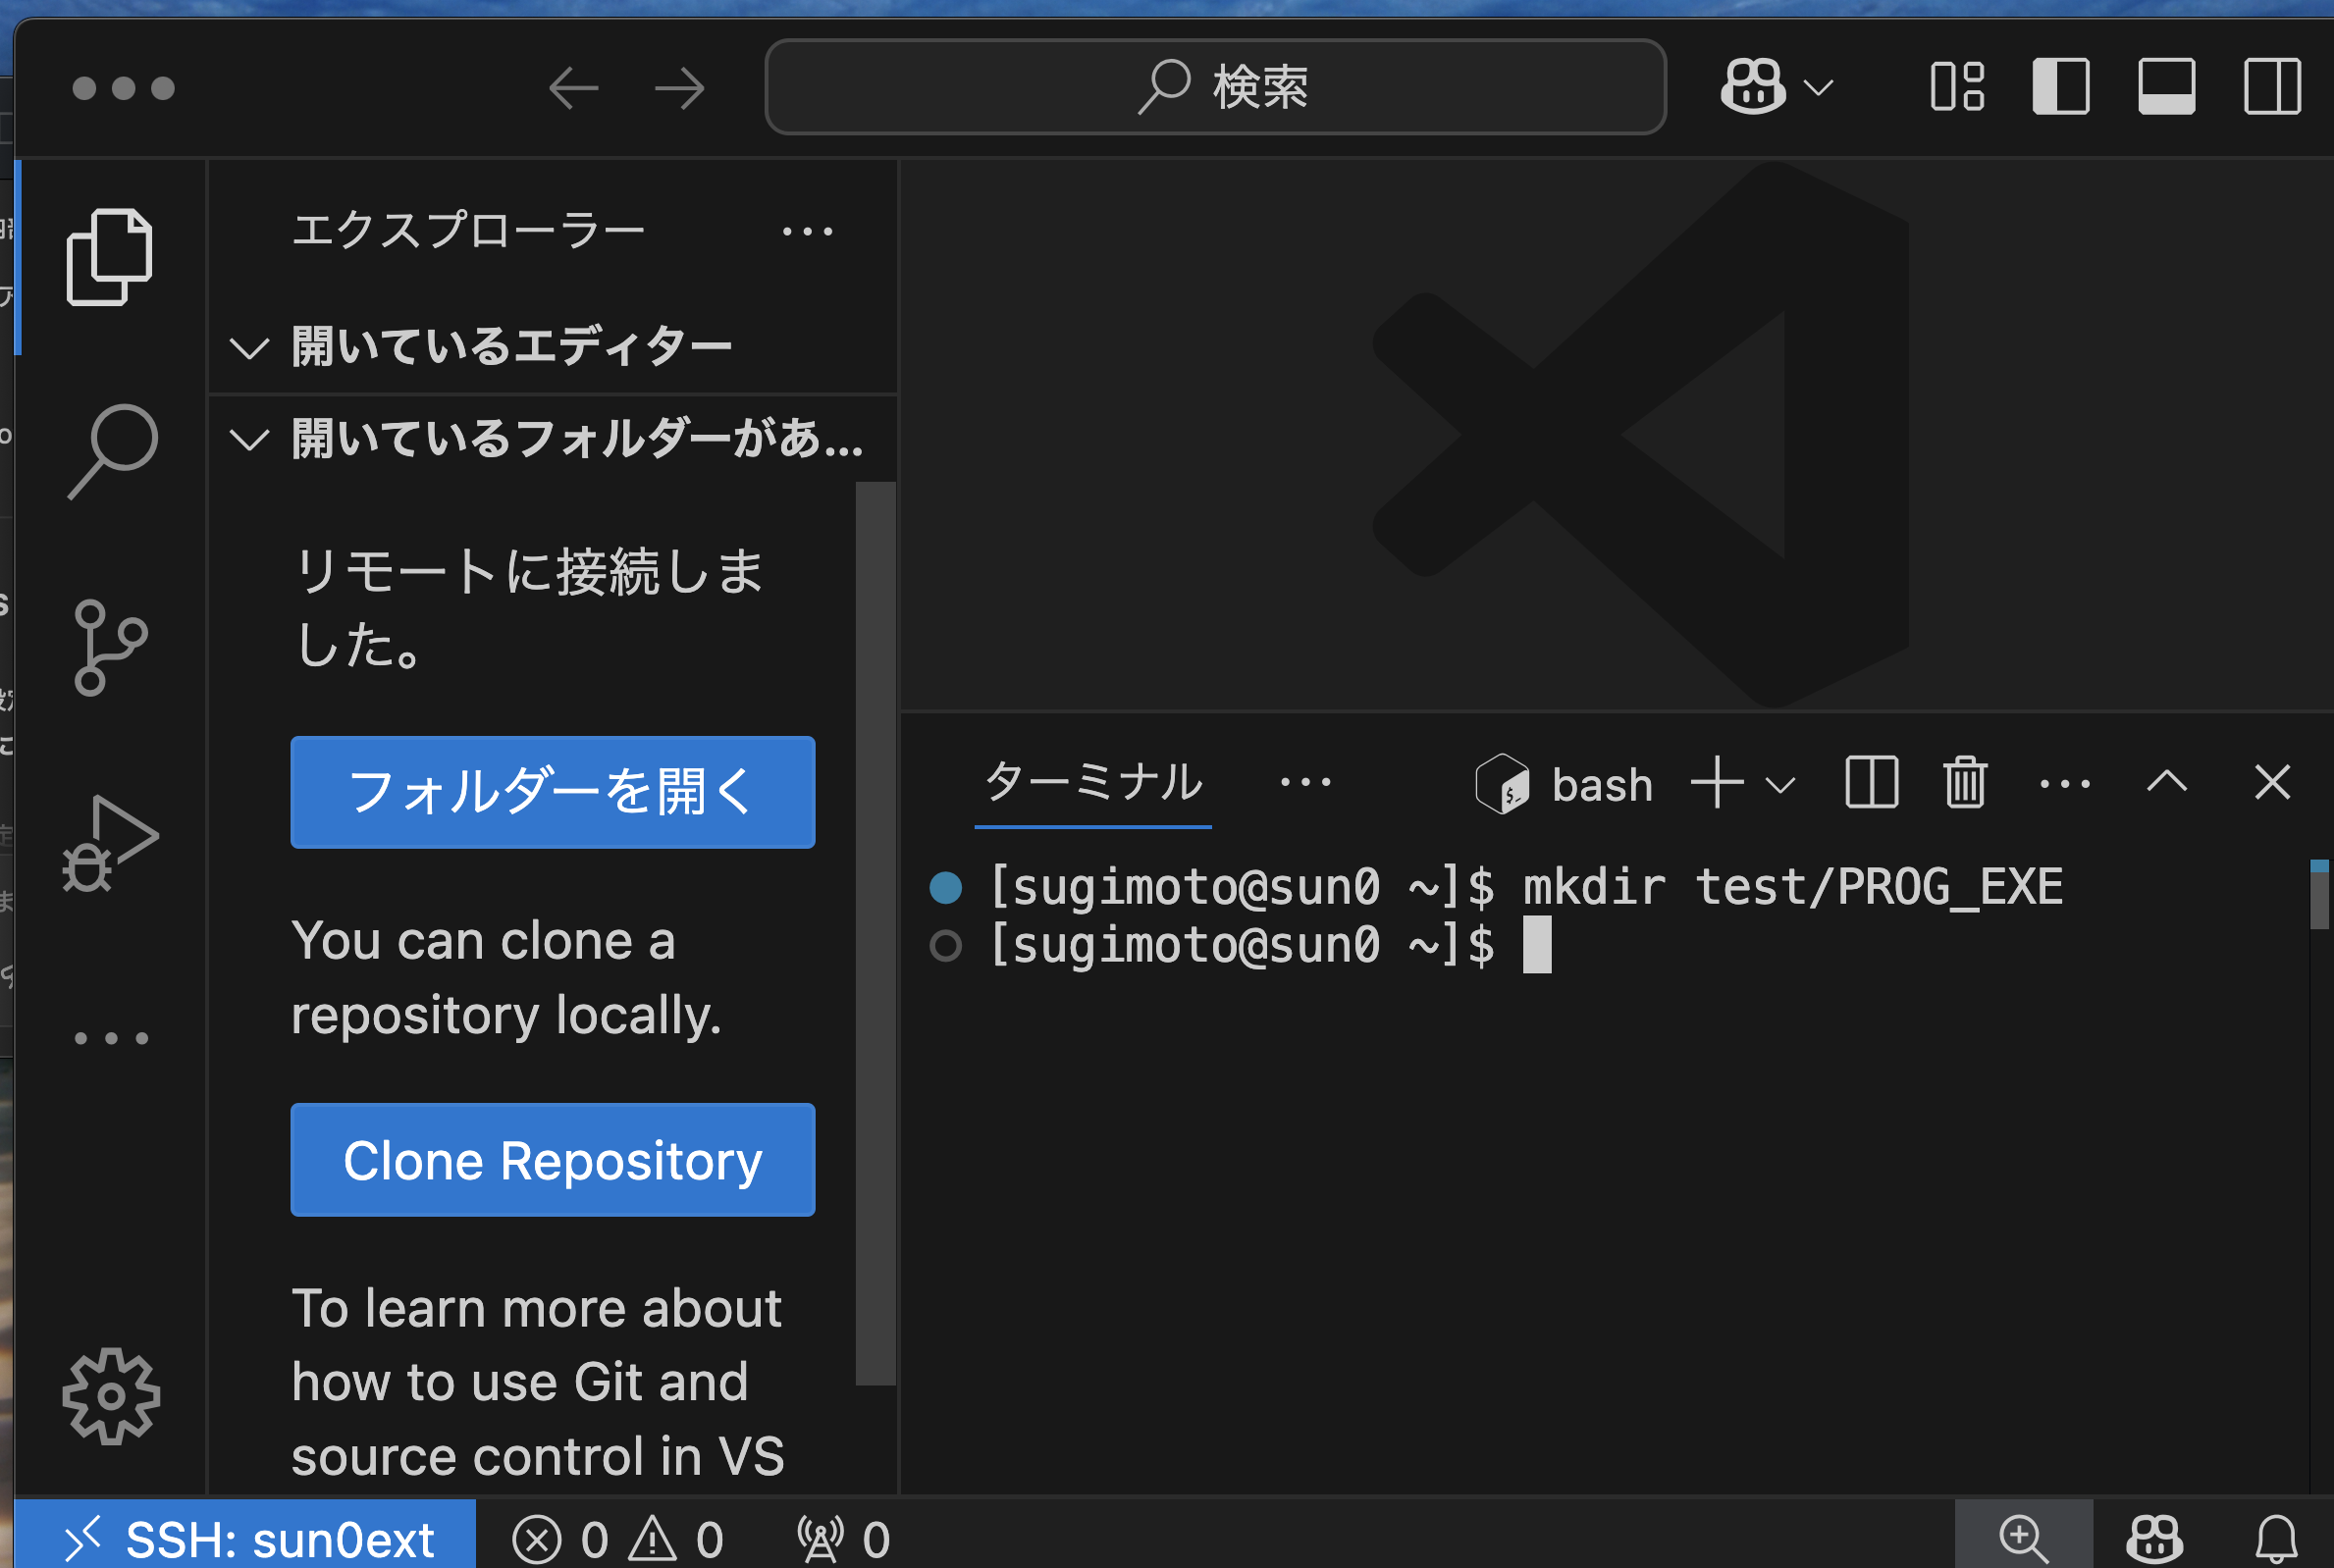Show errors count in status bar
This screenshot has width=2334, height=1568.
click(x=560, y=1539)
